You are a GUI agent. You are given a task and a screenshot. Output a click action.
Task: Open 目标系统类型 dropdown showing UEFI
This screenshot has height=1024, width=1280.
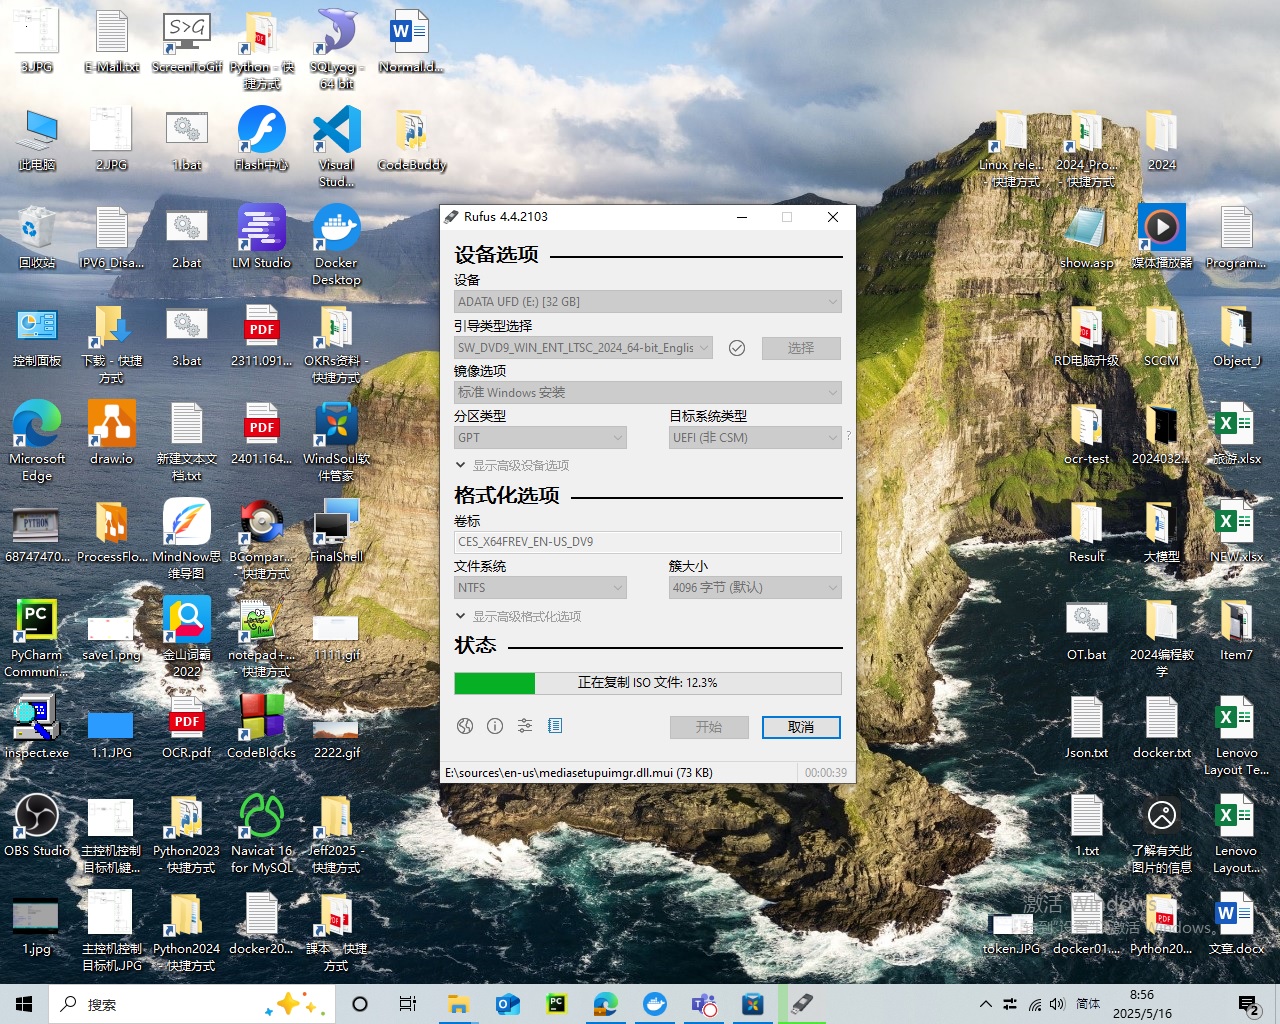[x=755, y=438]
